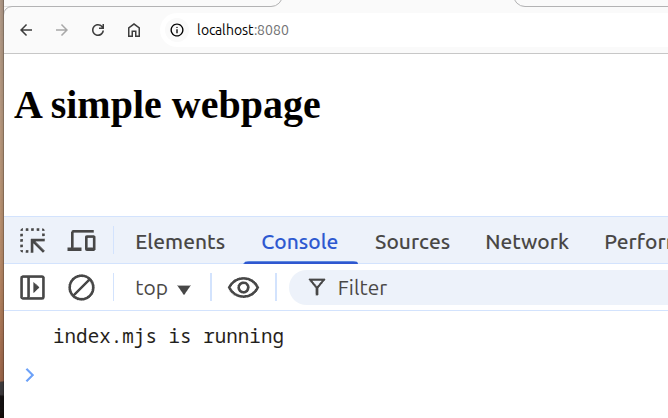The width and height of the screenshot is (668, 418).
Task: Reload the localhost page
Action: [x=98, y=30]
